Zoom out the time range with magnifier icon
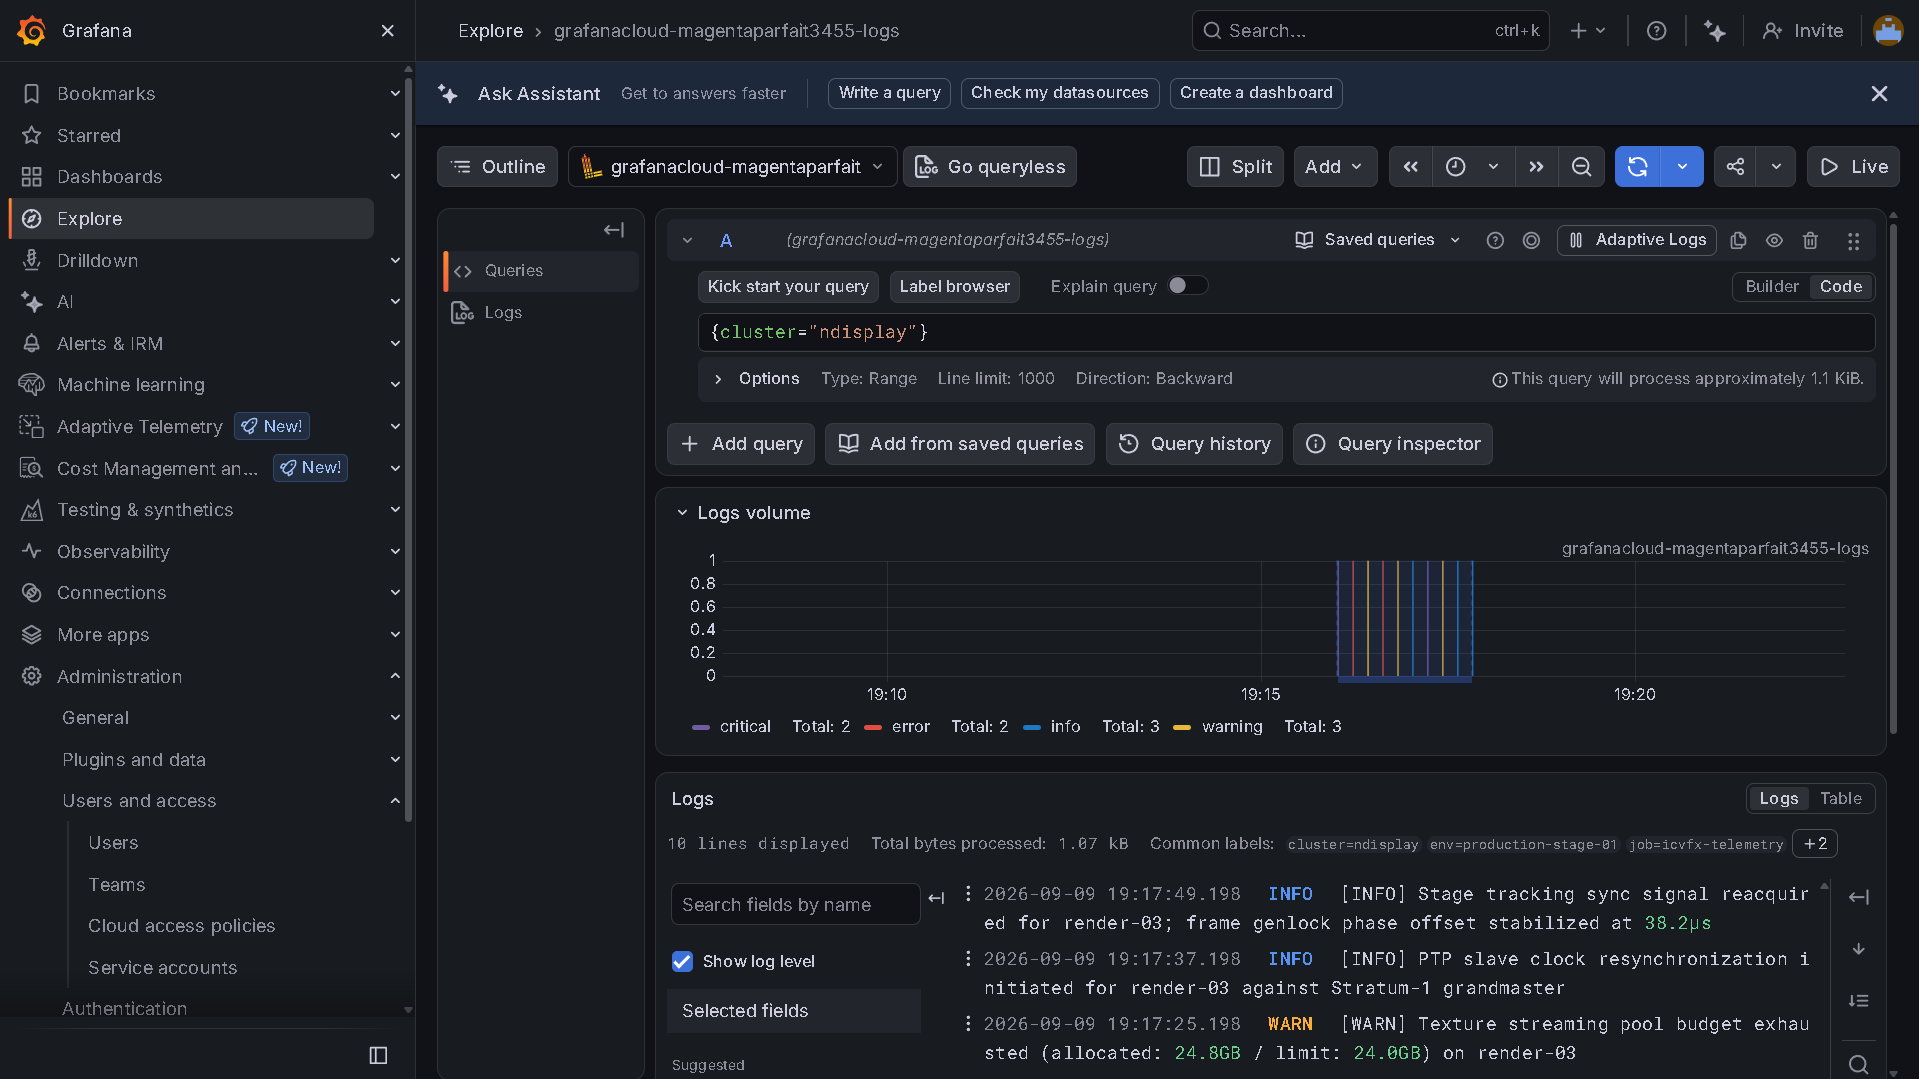This screenshot has height=1079, width=1919. click(1581, 167)
